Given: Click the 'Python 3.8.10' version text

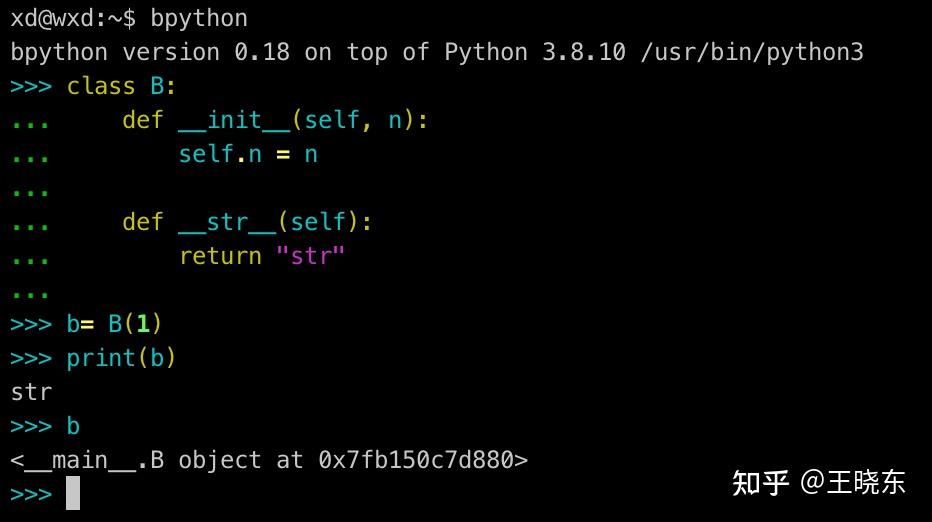Looking at the screenshot, I should coord(535,52).
